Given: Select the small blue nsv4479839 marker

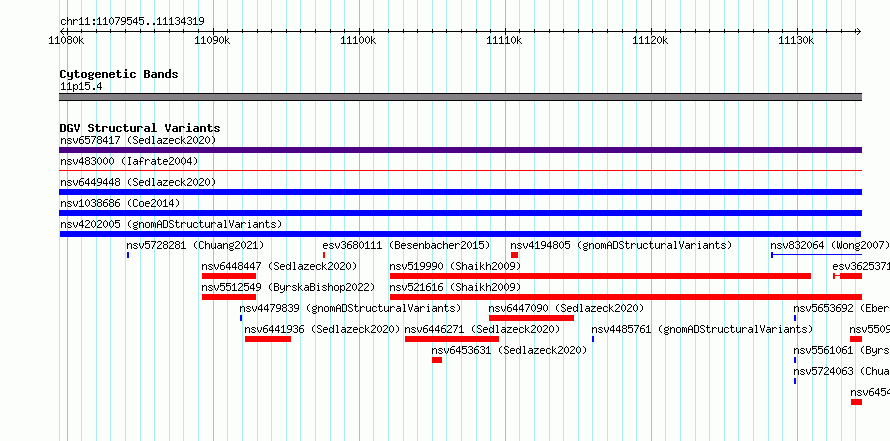Looking at the screenshot, I should [241, 318].
